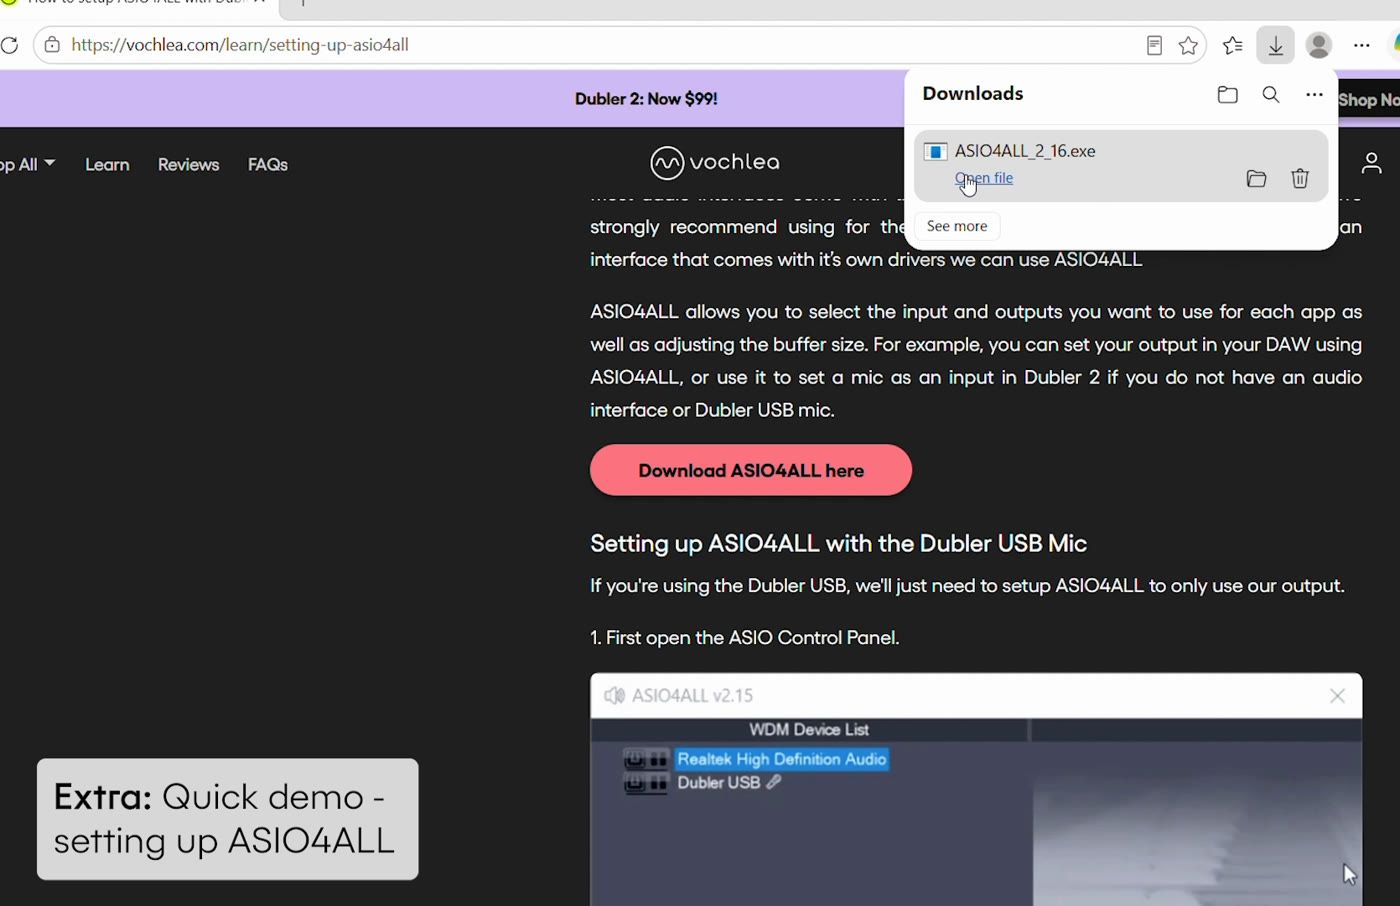Click the WDM Device List header

tap(809, 730)
